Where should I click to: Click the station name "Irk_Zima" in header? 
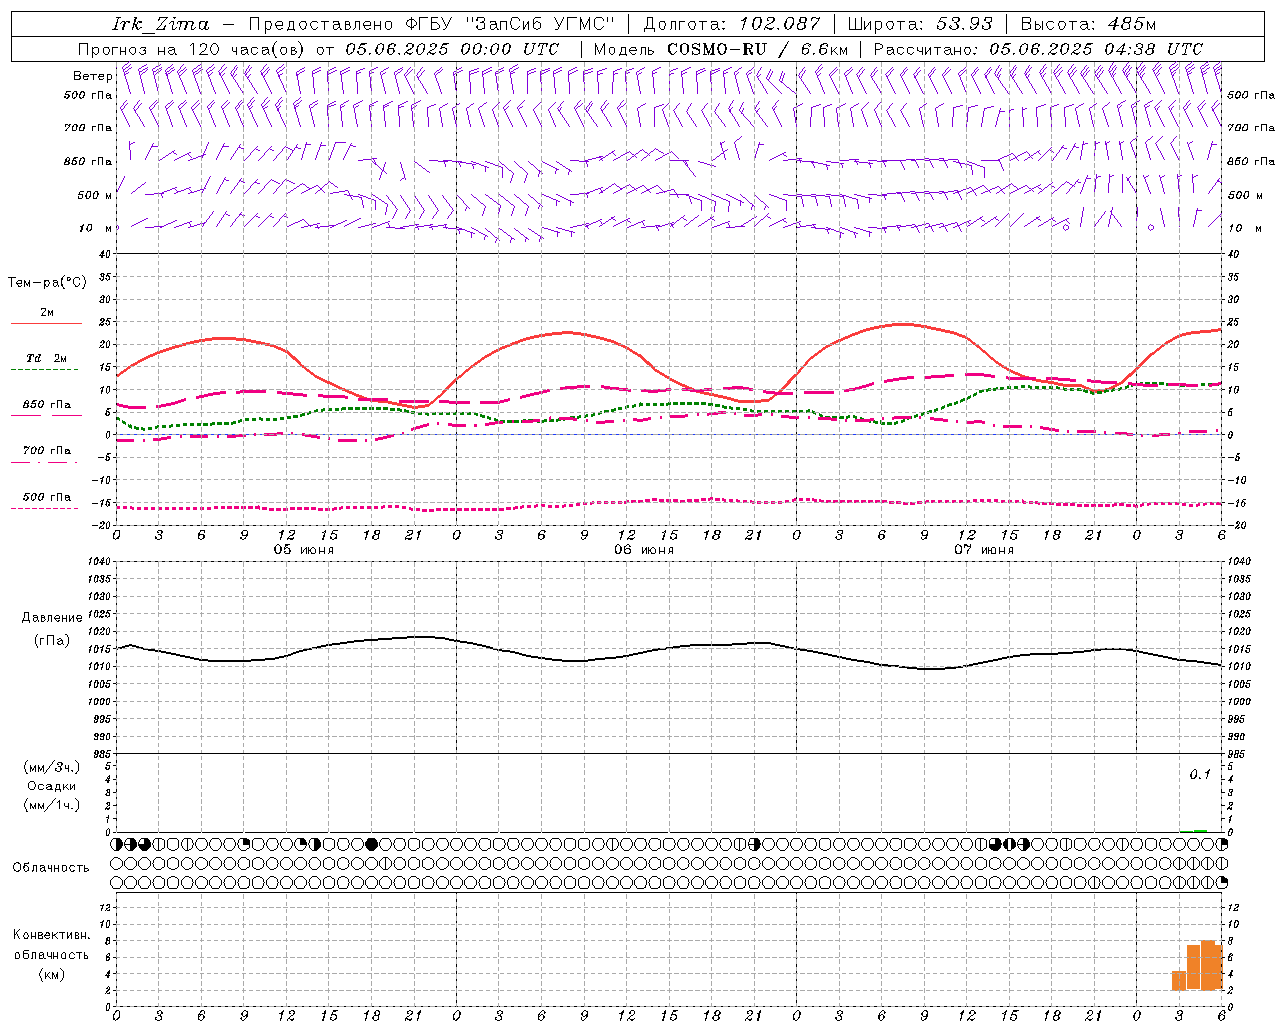[161, 24]
